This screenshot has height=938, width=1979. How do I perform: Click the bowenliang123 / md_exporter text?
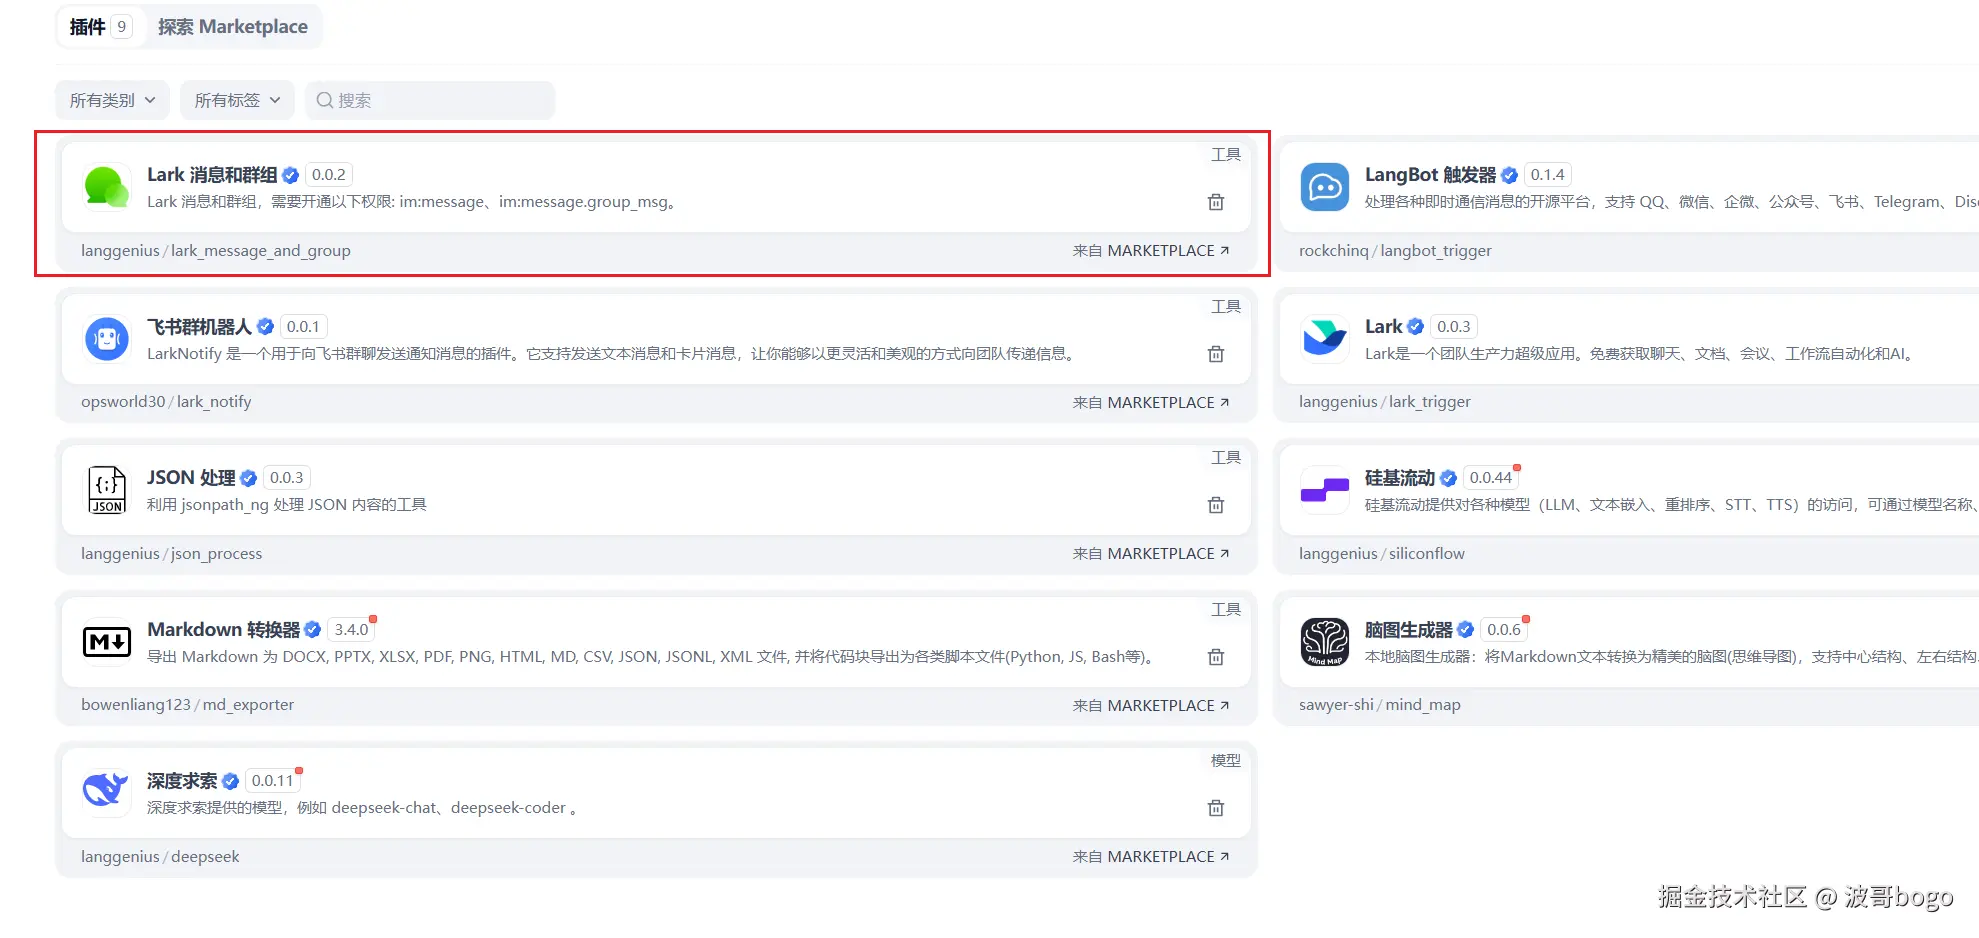pos(188,705)
